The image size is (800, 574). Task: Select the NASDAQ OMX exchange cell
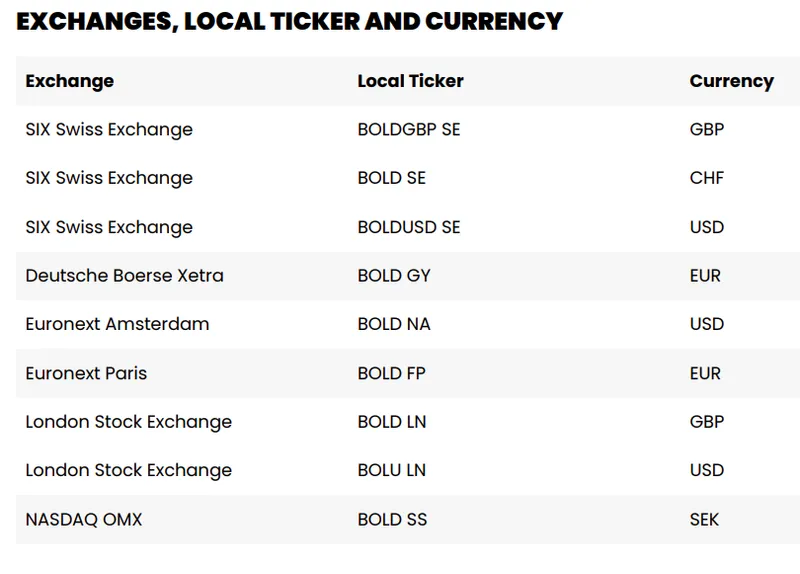point(84,519)
